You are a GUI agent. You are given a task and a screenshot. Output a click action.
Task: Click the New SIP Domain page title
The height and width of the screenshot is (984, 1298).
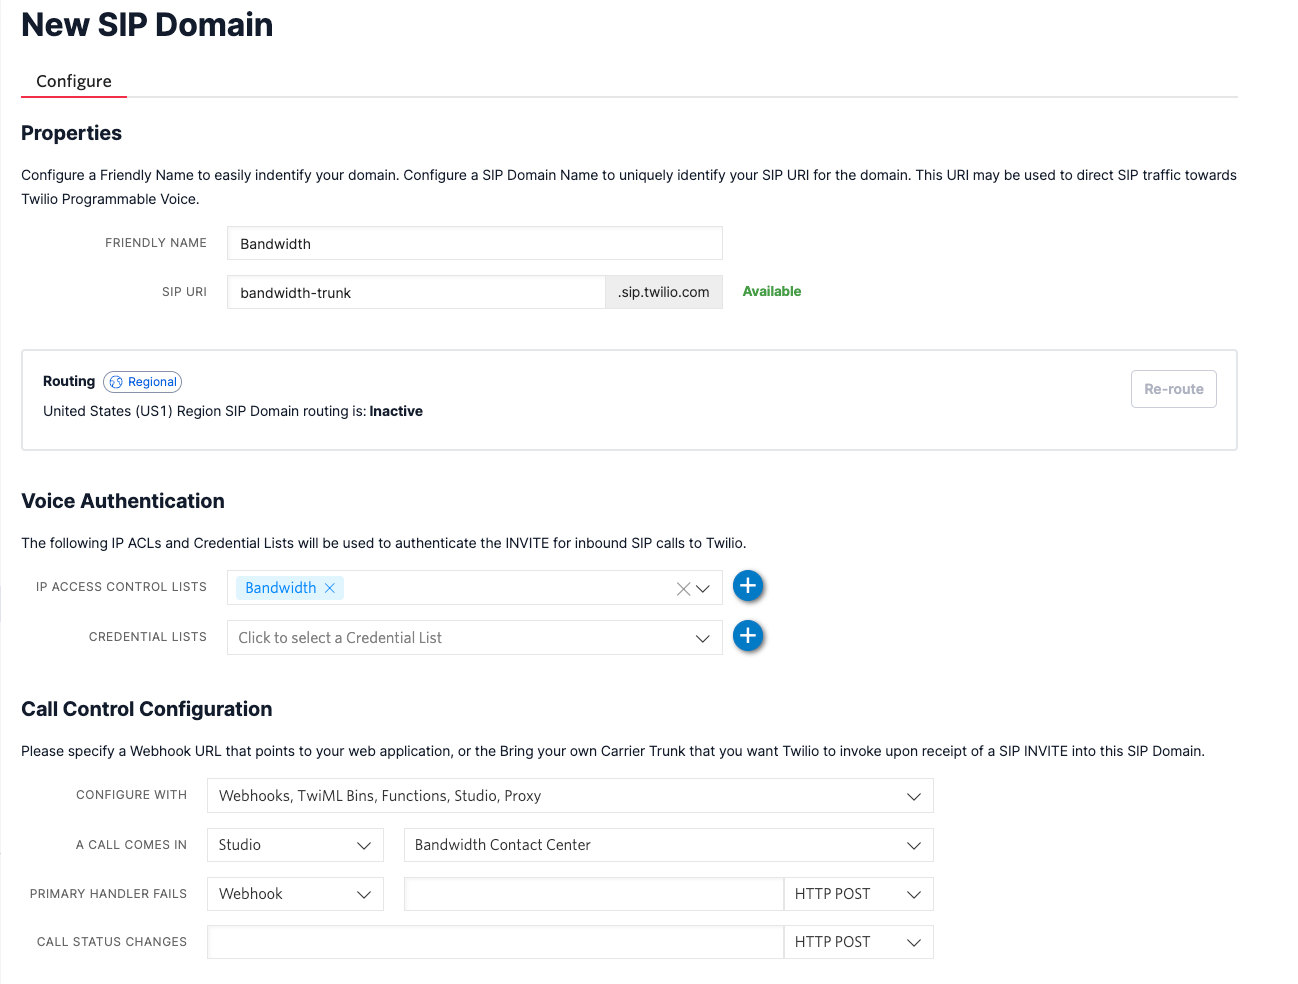[x=147, y=24]
